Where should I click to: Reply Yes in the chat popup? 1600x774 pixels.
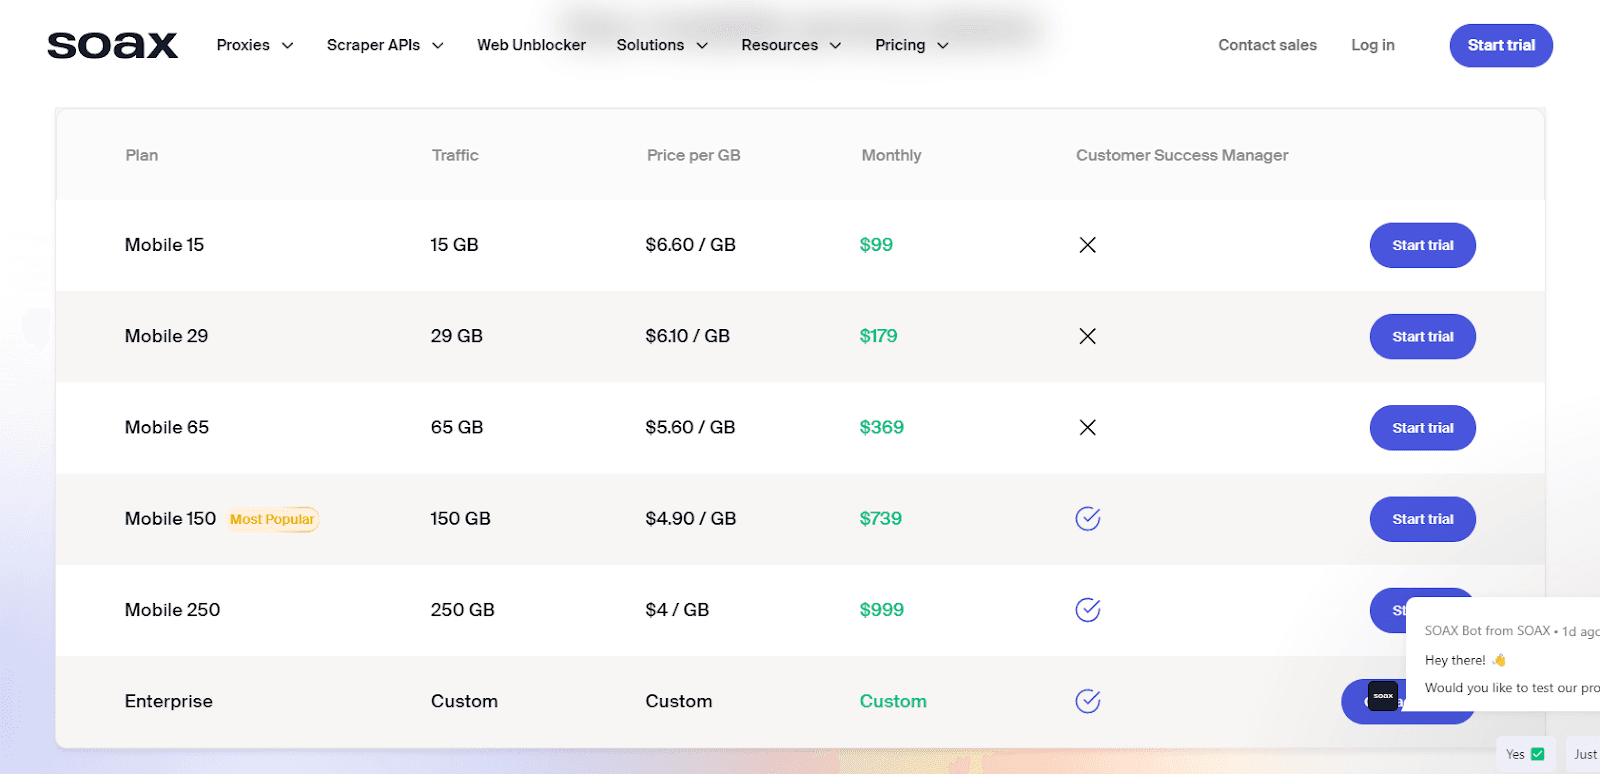(1525, 754)
